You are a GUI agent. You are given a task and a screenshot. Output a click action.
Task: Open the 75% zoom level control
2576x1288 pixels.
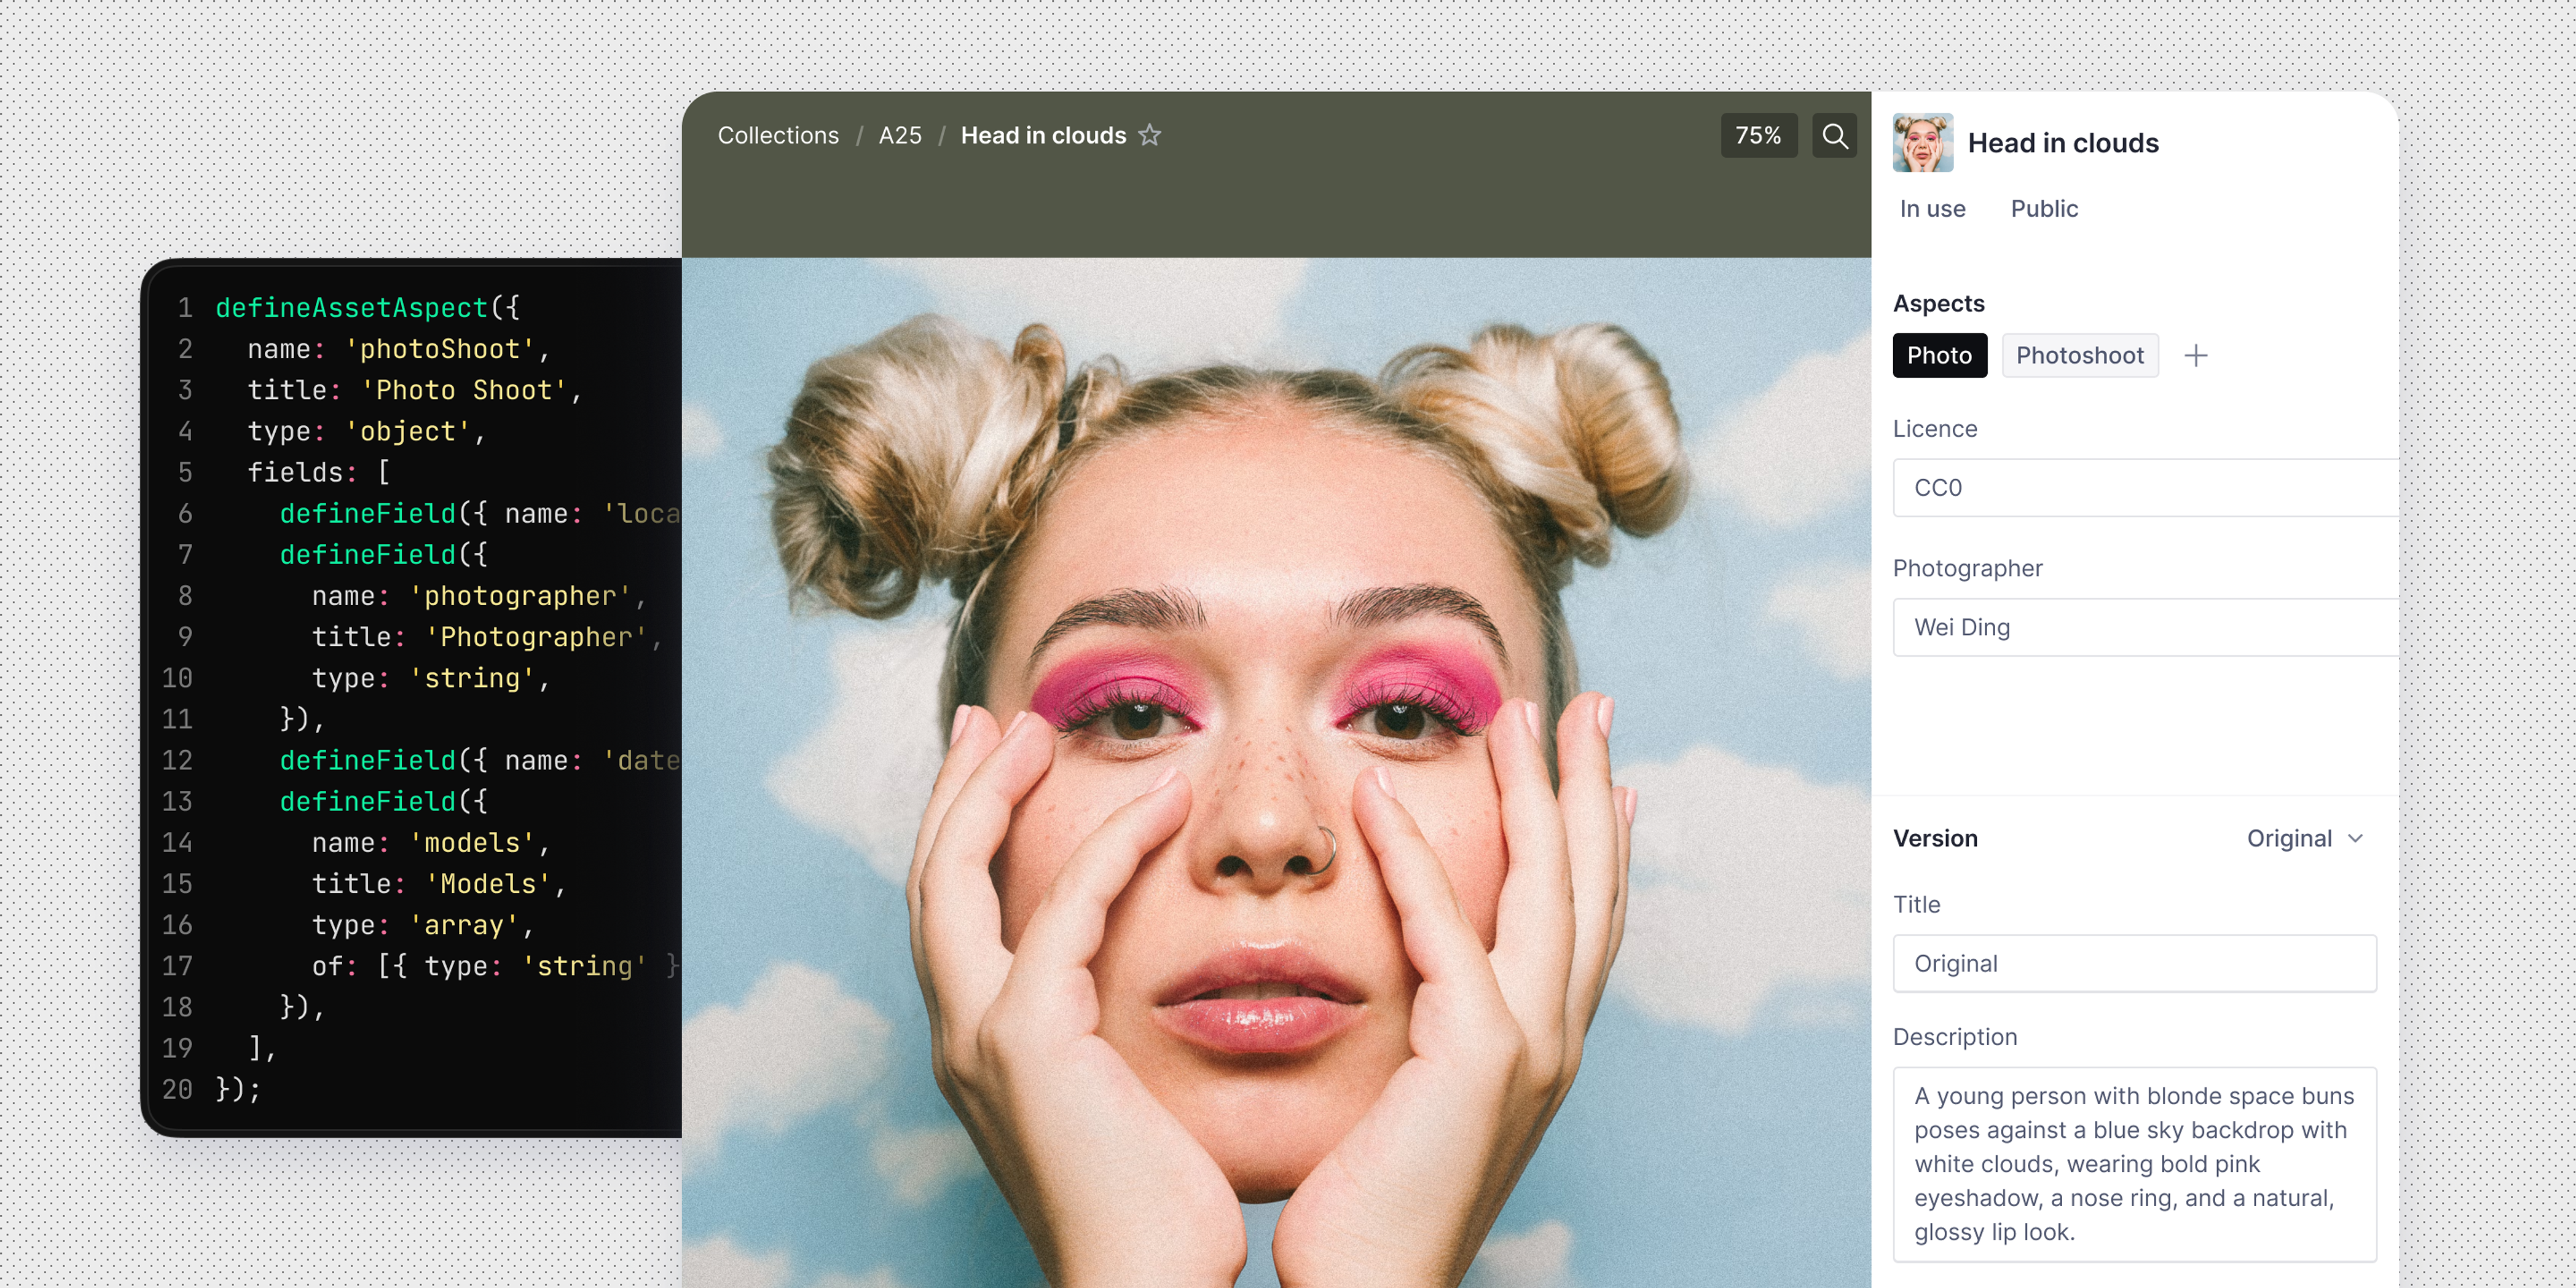pyautogui.click(x=1758, y=135)
